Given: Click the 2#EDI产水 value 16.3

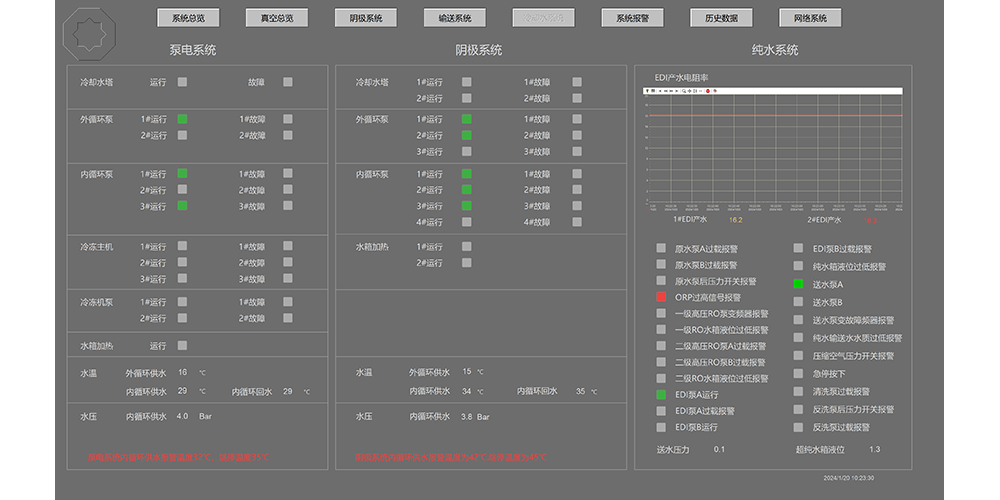Looking at the screenshot, I should point(871,221).
